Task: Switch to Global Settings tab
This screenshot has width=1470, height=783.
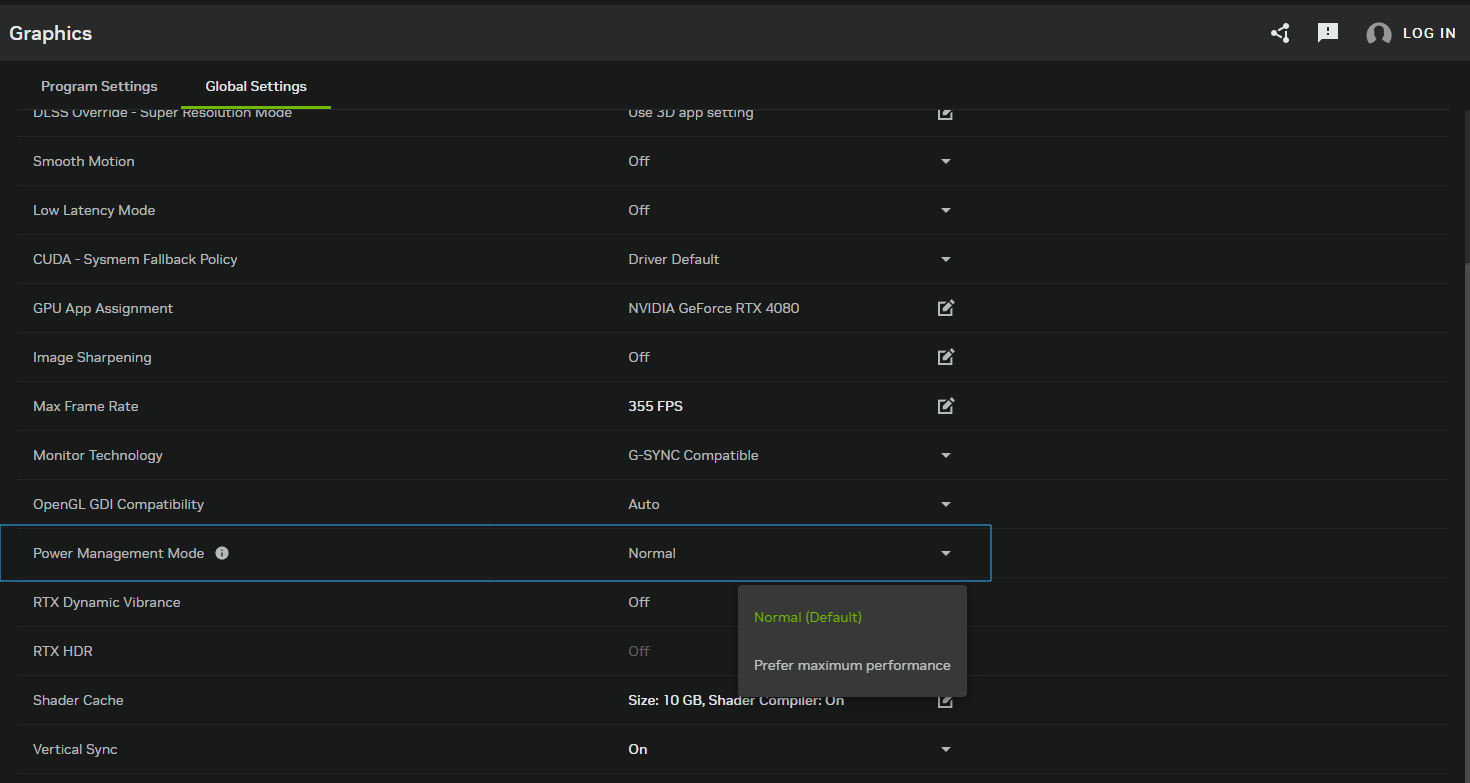Action: 256,86
